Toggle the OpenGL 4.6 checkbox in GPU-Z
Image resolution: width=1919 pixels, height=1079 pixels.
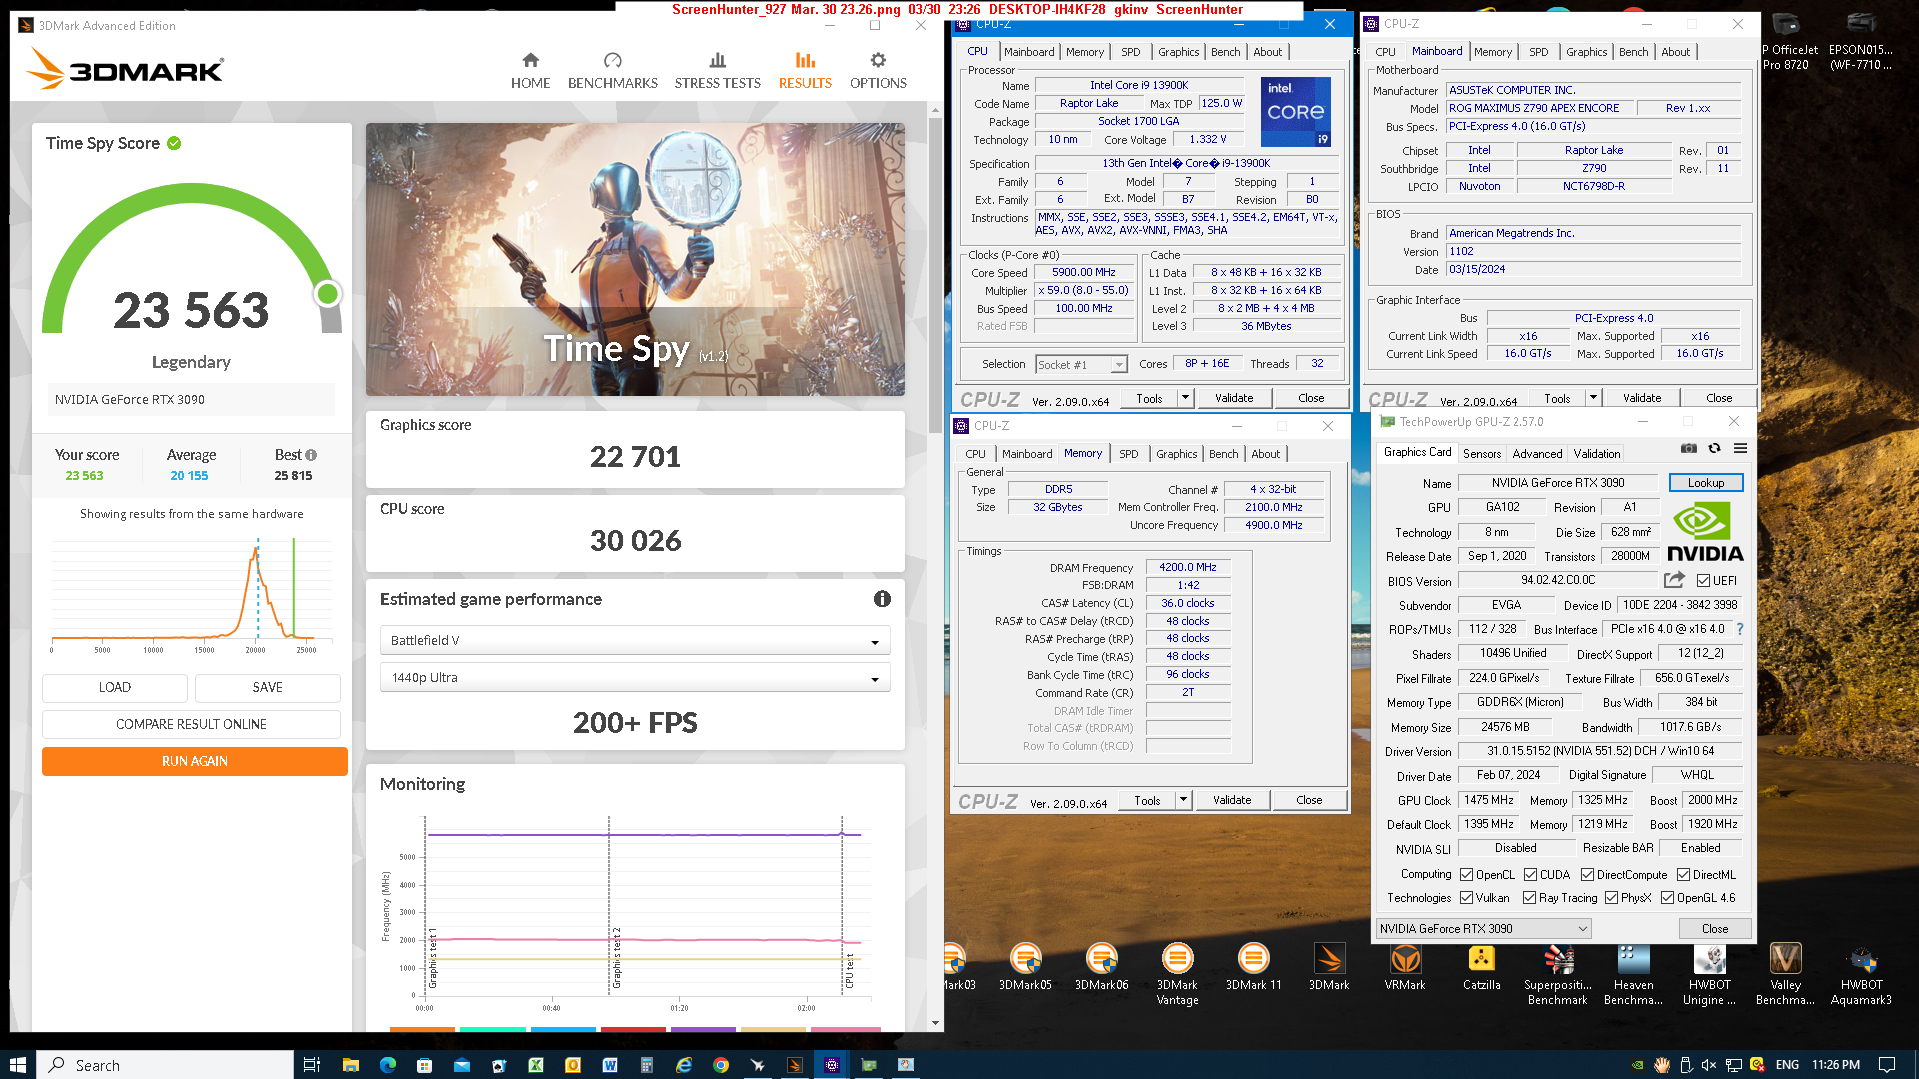pyautogui.click(x=1667, y=898)
